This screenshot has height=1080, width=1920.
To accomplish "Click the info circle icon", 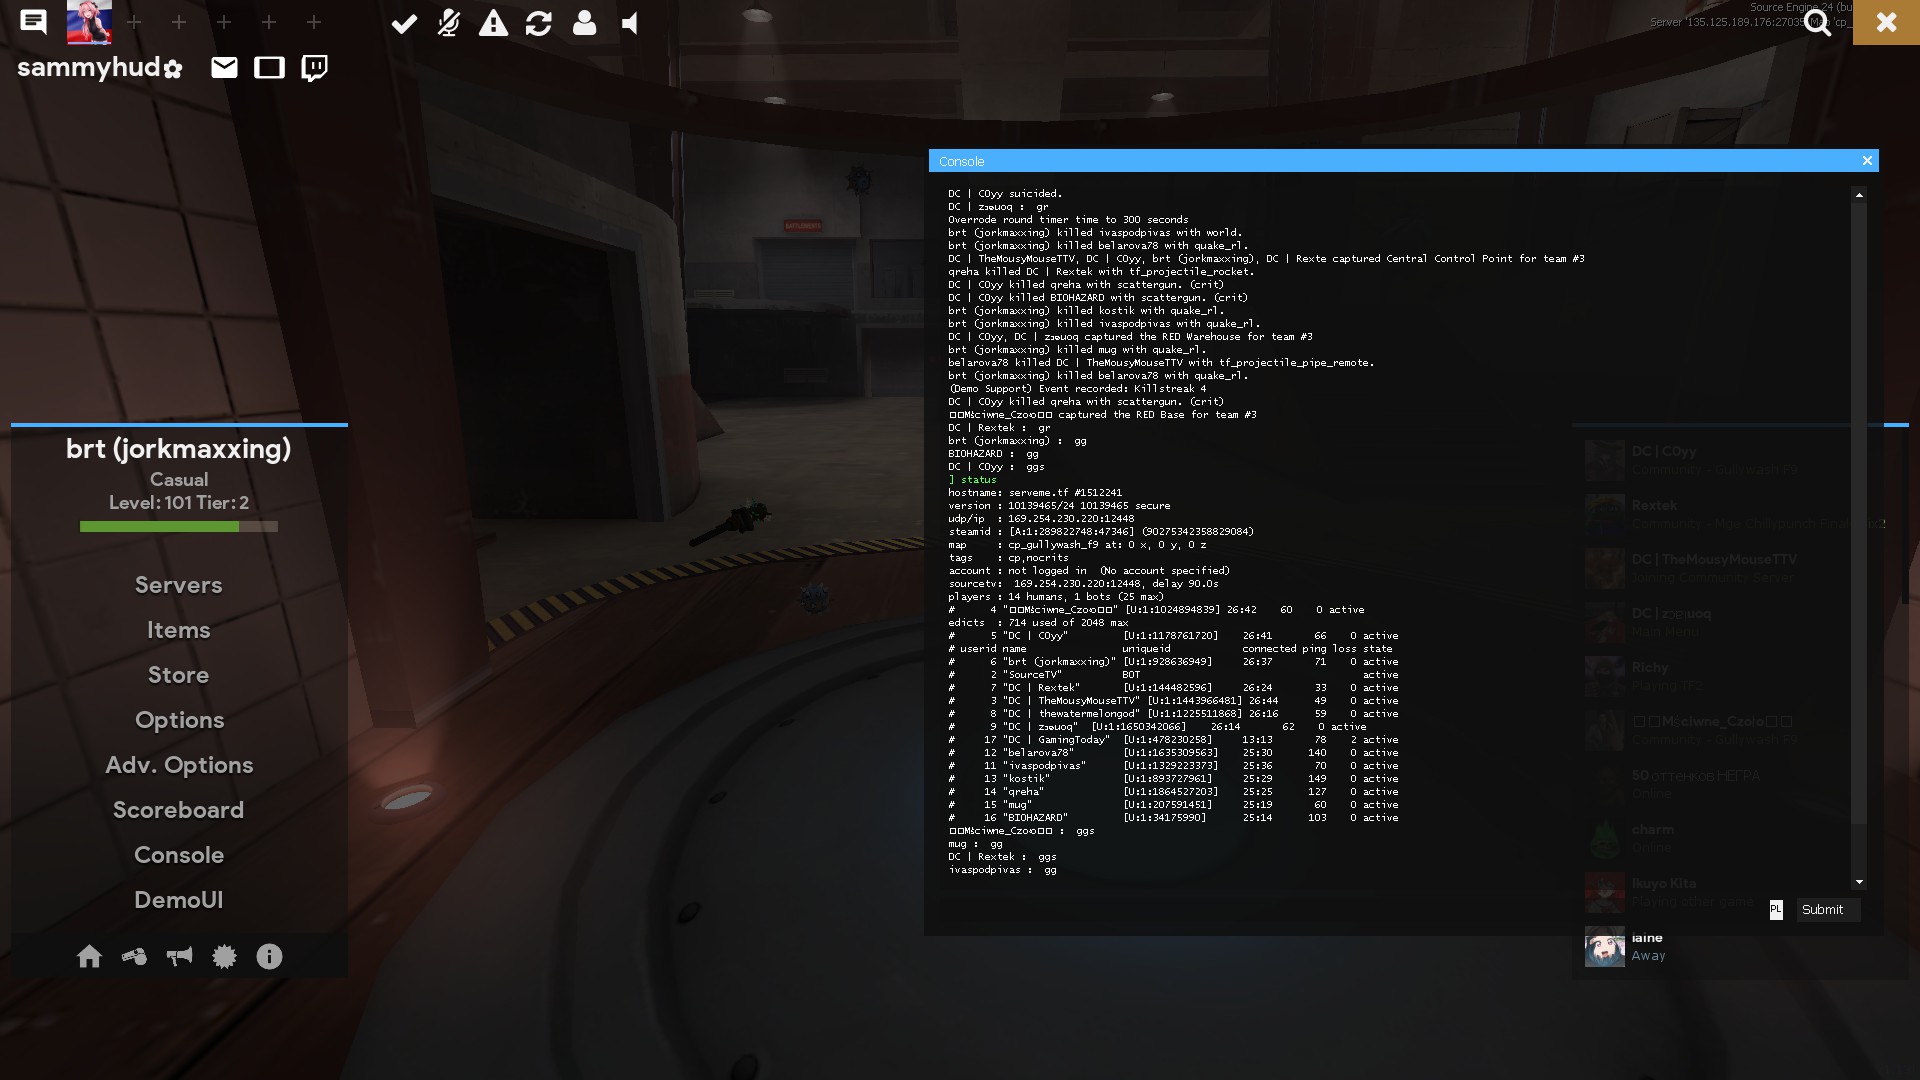I will click(x=269, y=957).
